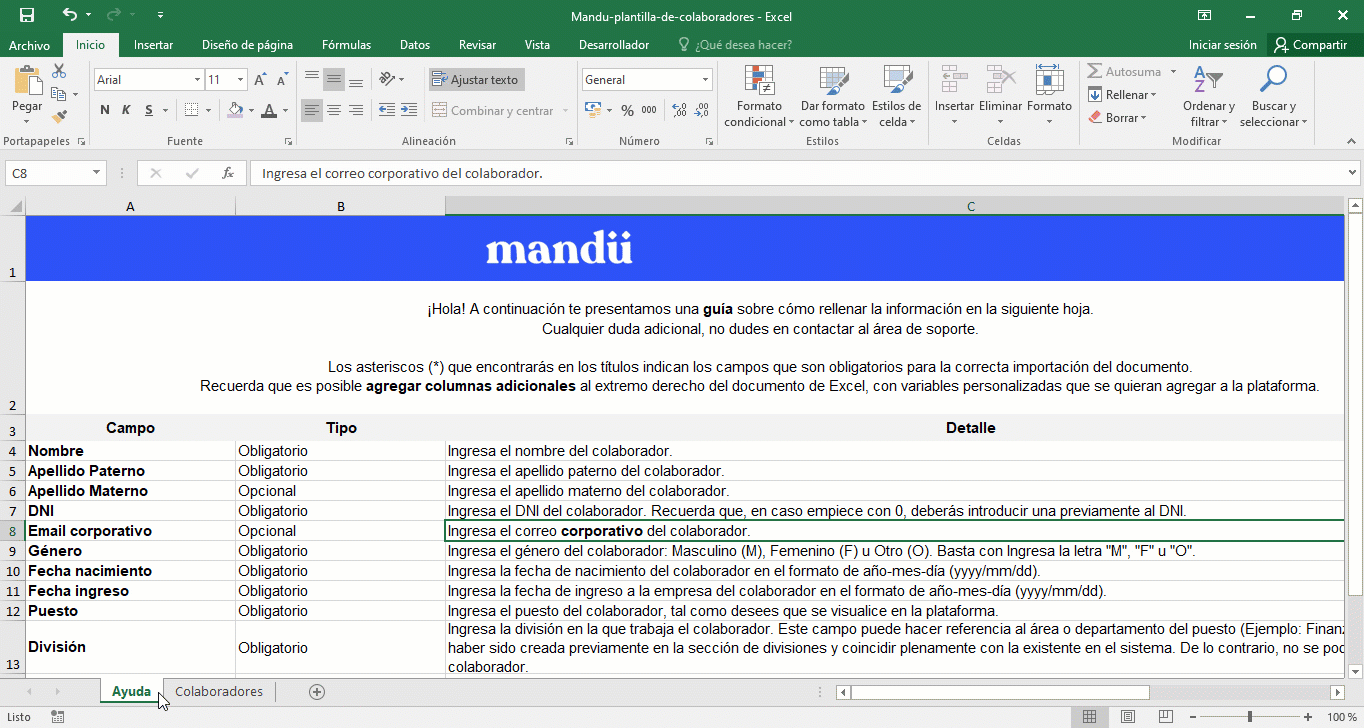Switch to the Insertar ribbon tab

[153, 45]
